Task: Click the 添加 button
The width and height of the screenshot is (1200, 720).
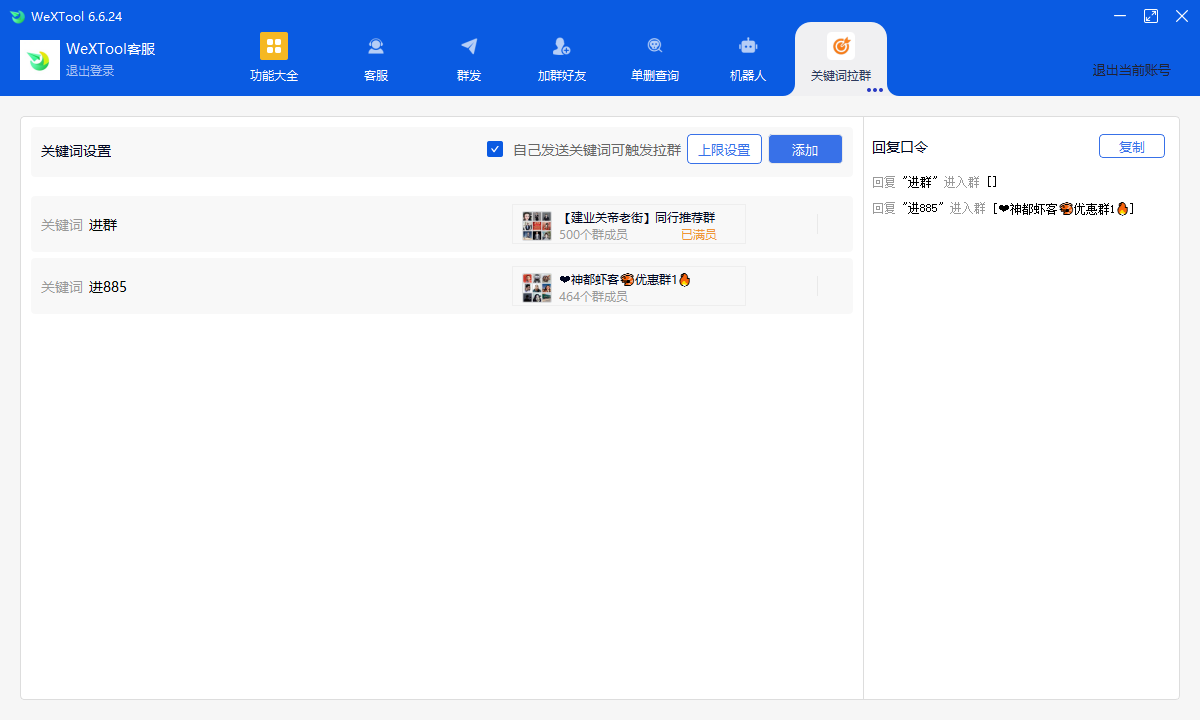Action: pyautogui.click(x=805, y=150)
